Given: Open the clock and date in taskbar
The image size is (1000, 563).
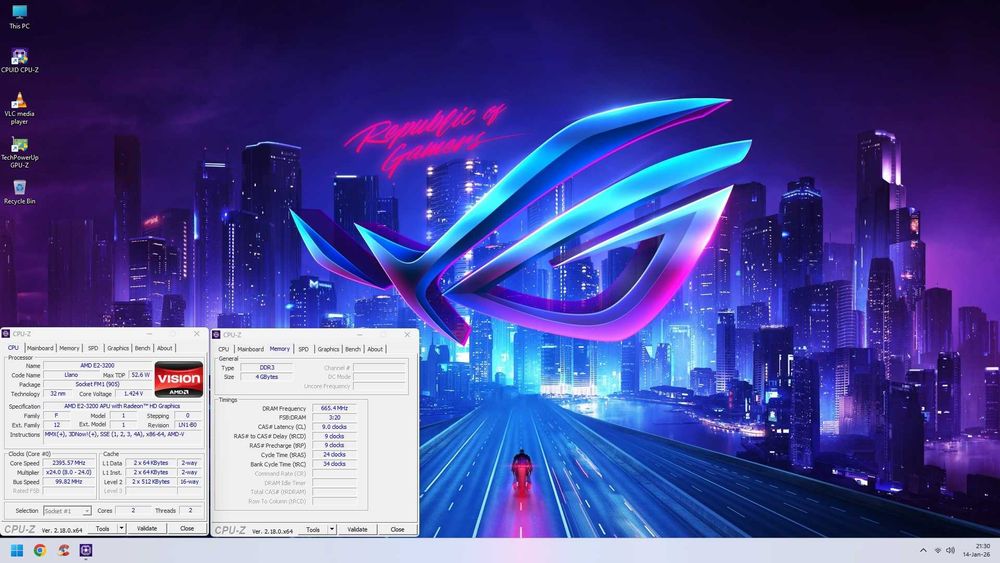Looking at the screenshot, I should (977, 550).
